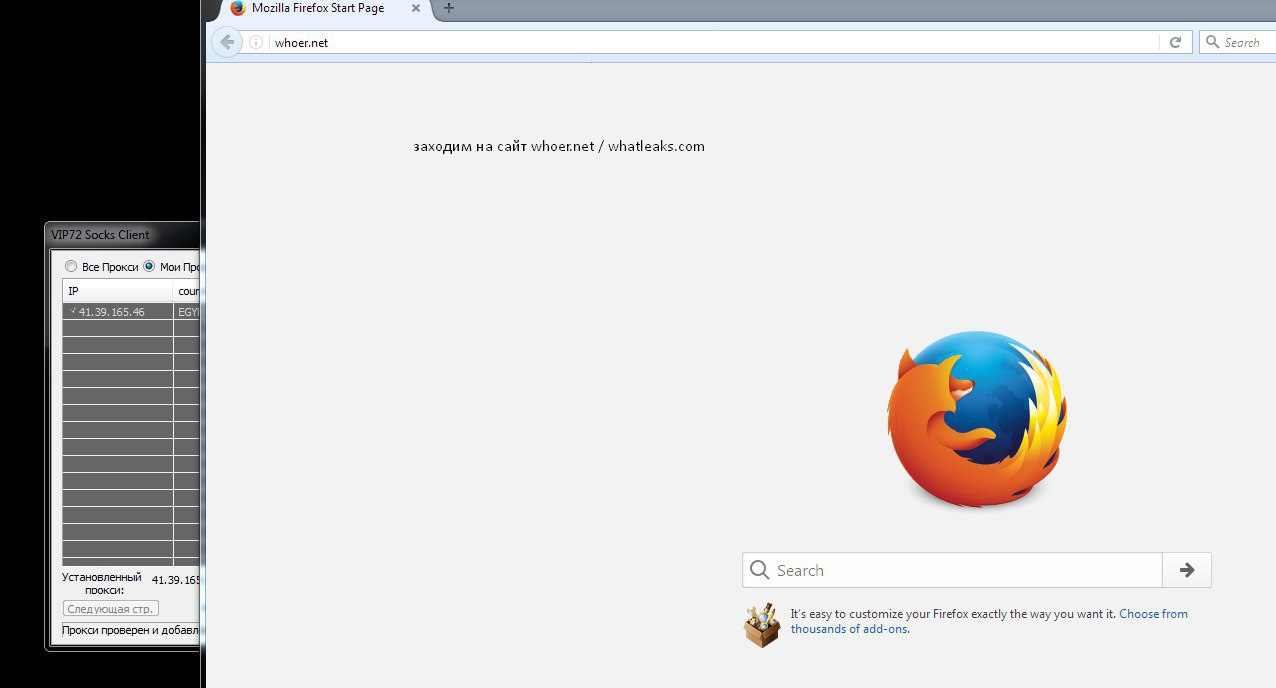Click the Firefox back arrow button
Screen dimensions: 1276x688
pos(227,42)
